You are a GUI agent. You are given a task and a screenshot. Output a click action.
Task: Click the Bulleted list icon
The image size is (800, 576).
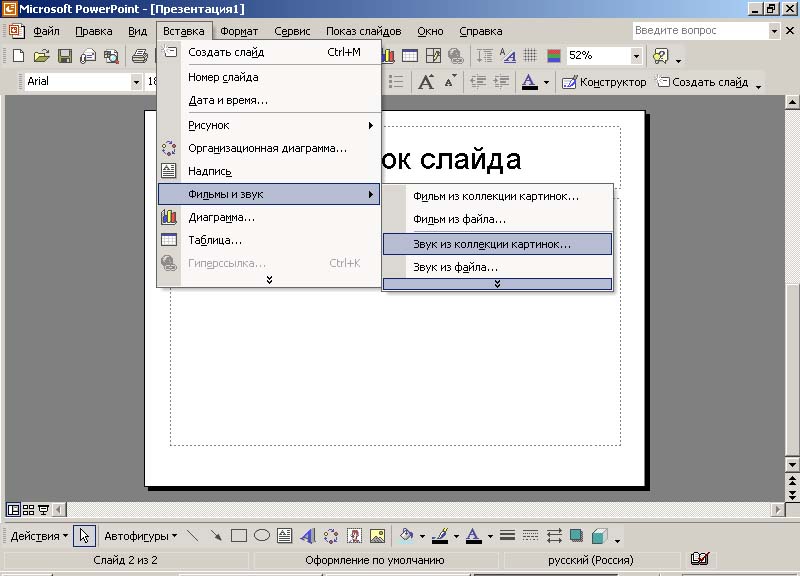(396, 82)
